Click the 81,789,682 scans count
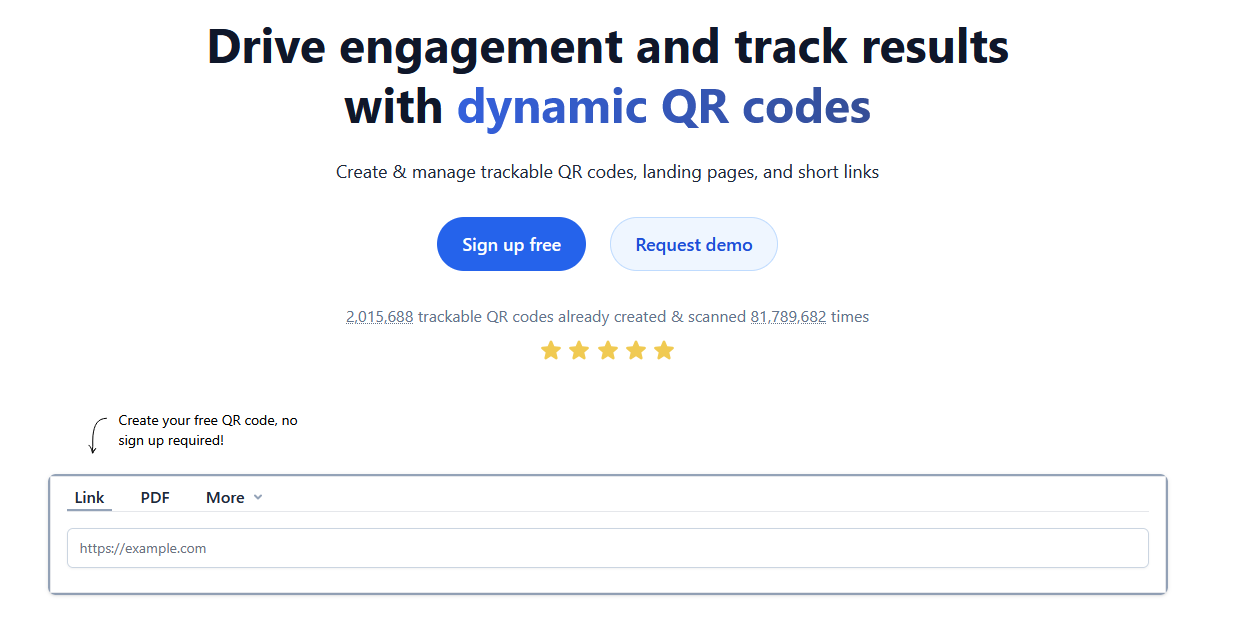Viewport: 1250px width, 639px height. click(788, 317)
